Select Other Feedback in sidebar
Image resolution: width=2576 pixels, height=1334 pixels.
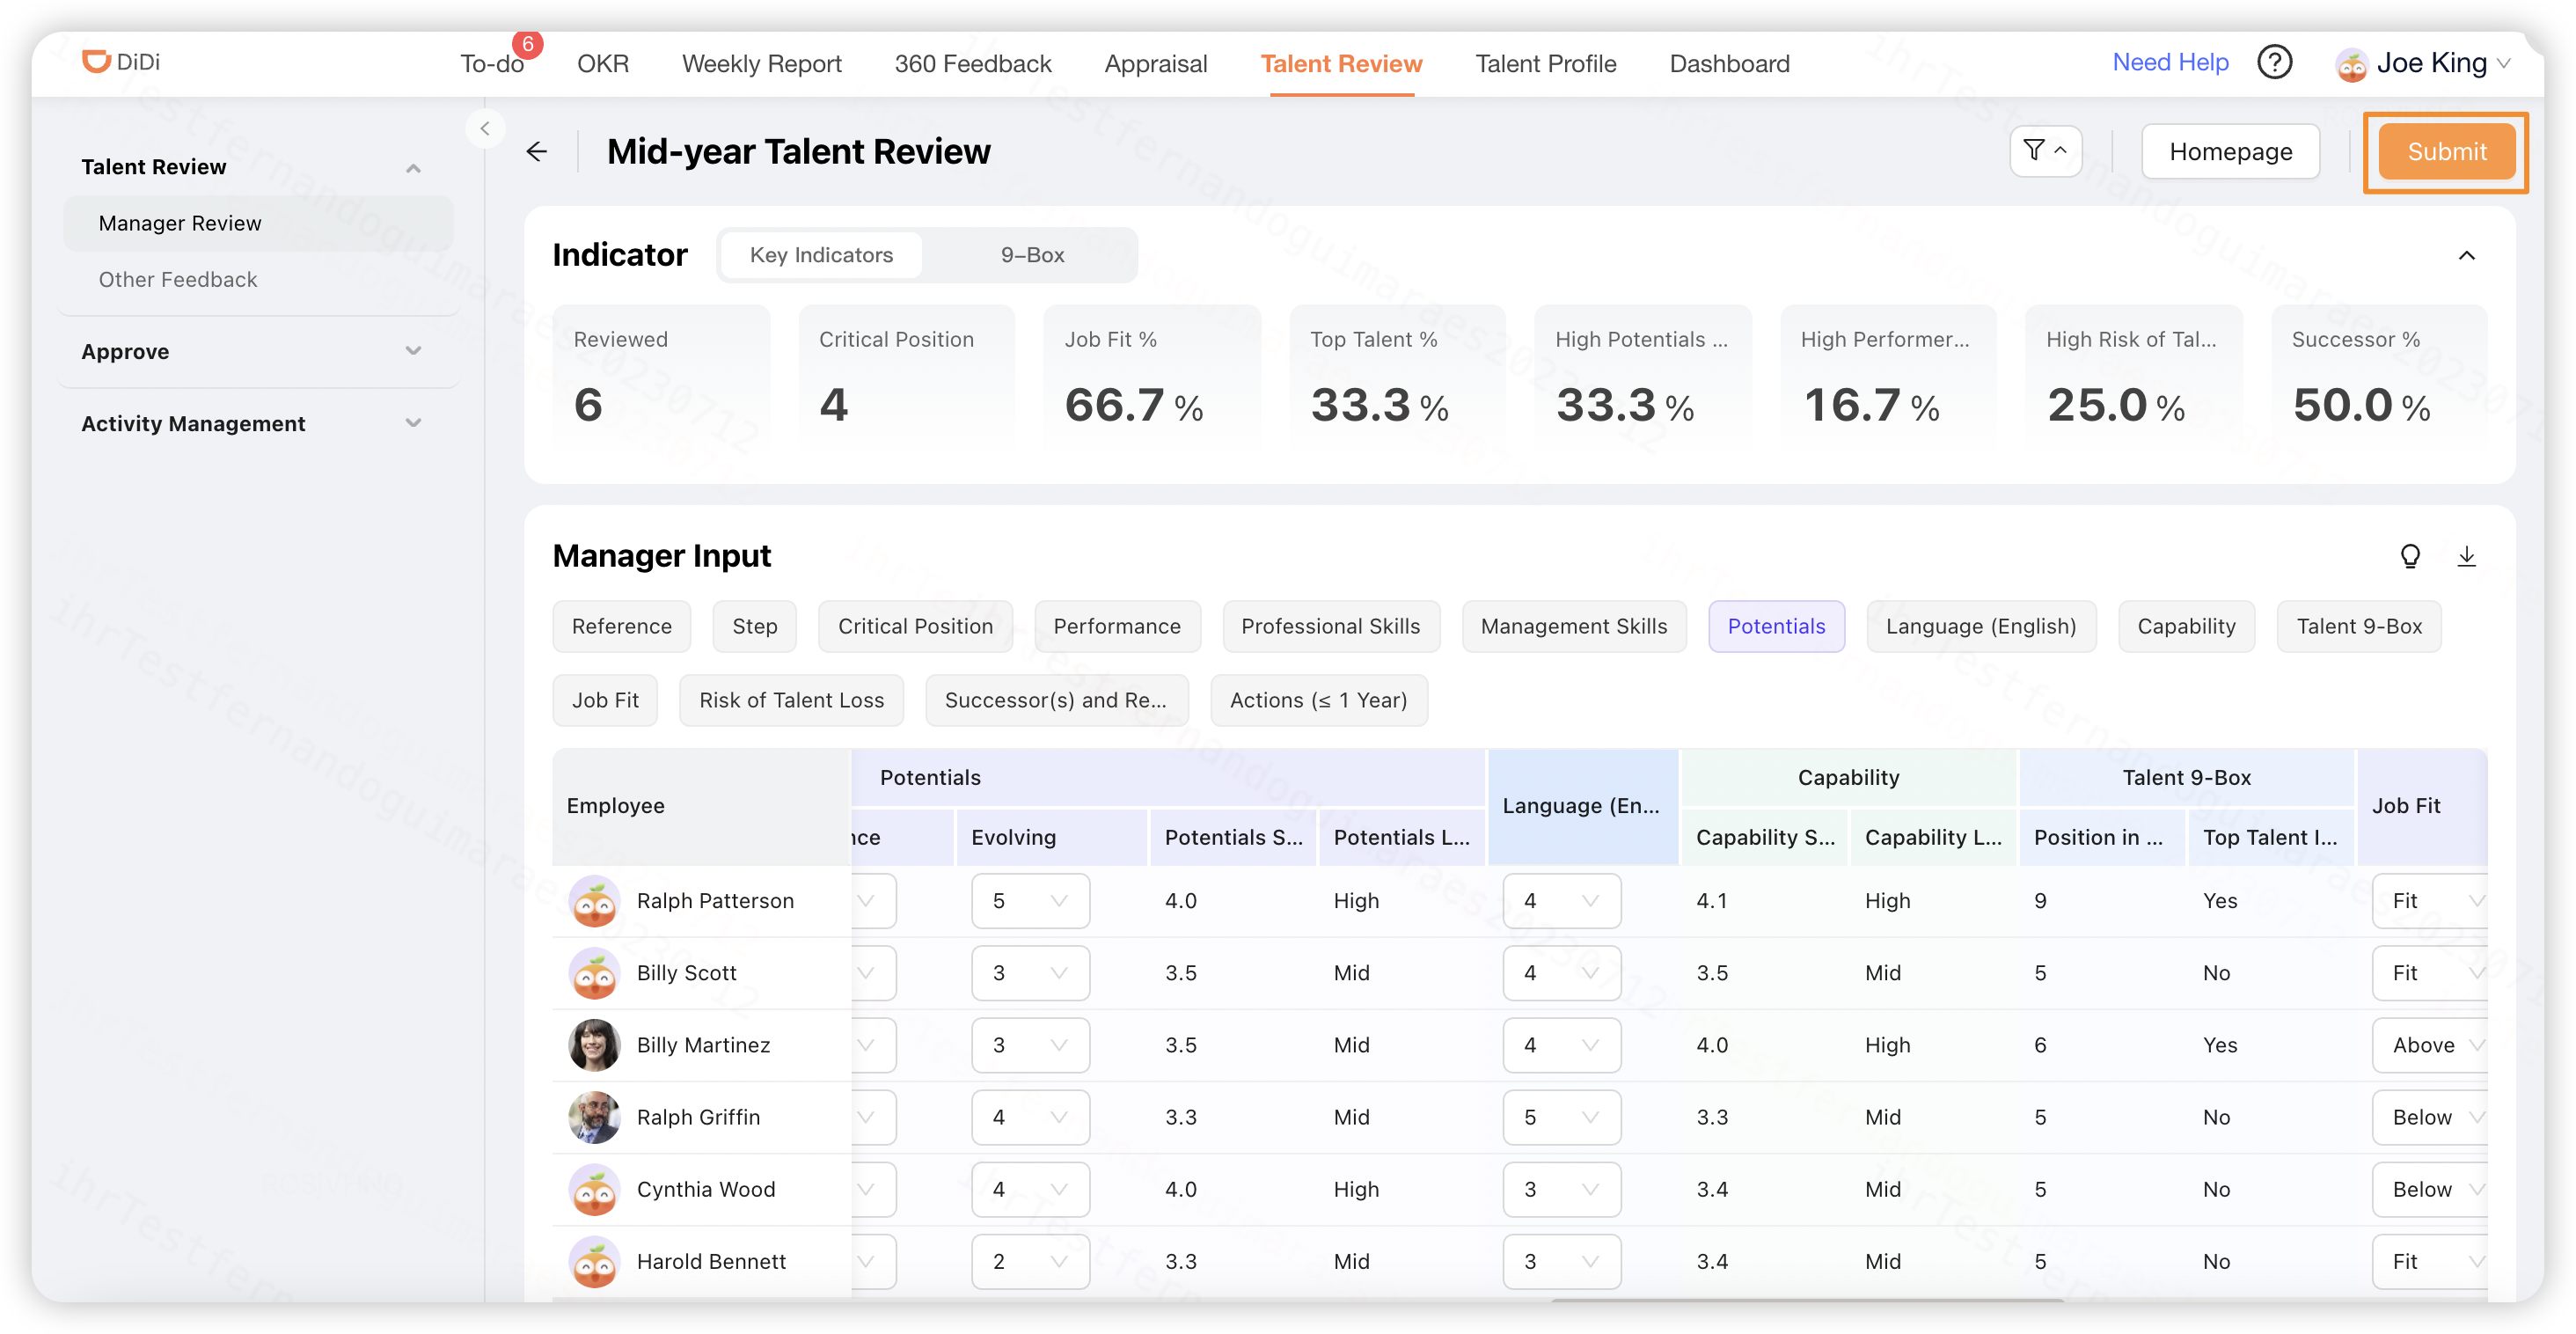coord(258,279)
